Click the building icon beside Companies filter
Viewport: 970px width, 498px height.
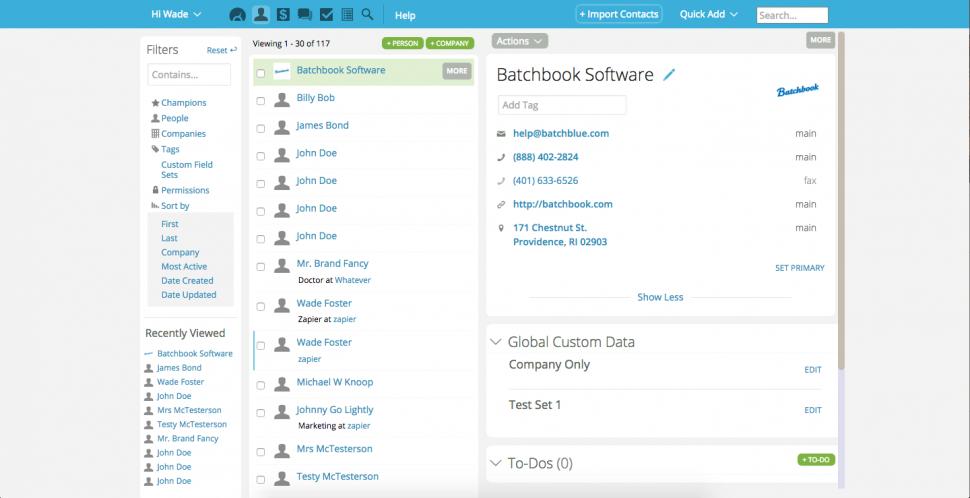pos(155,134)
